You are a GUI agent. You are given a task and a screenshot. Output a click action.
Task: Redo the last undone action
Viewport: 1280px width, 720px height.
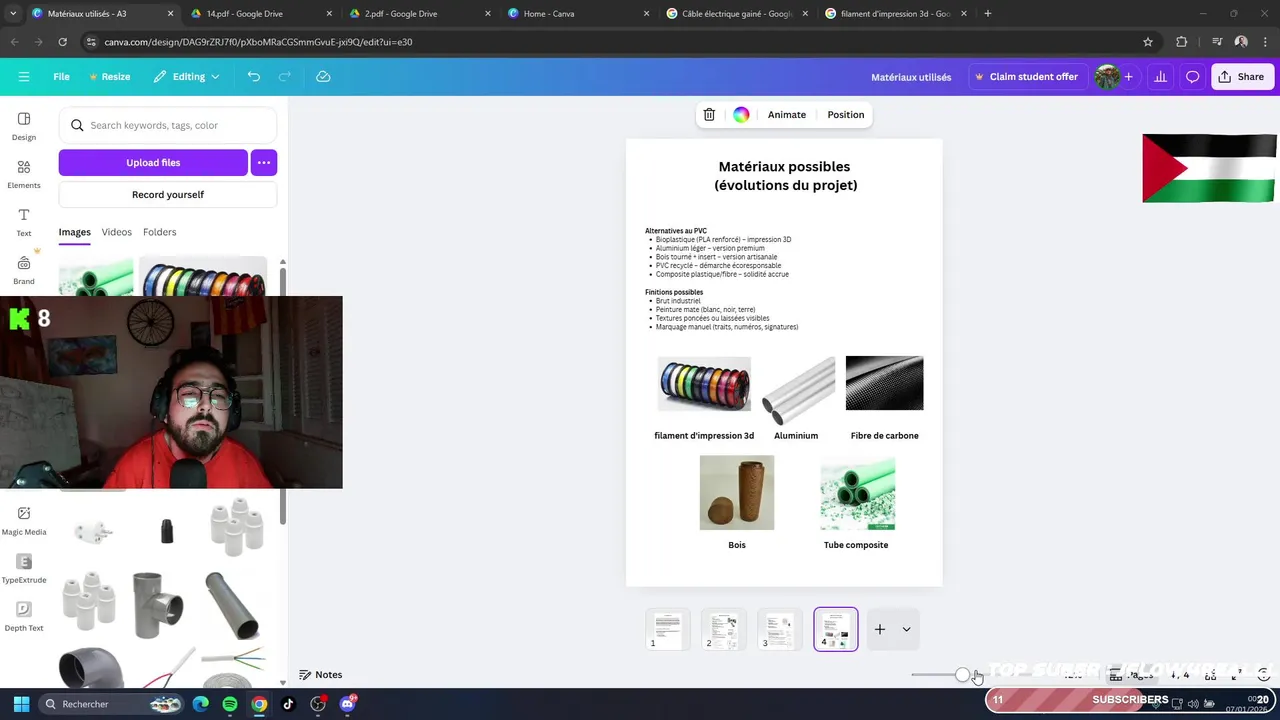click(285, 77)
